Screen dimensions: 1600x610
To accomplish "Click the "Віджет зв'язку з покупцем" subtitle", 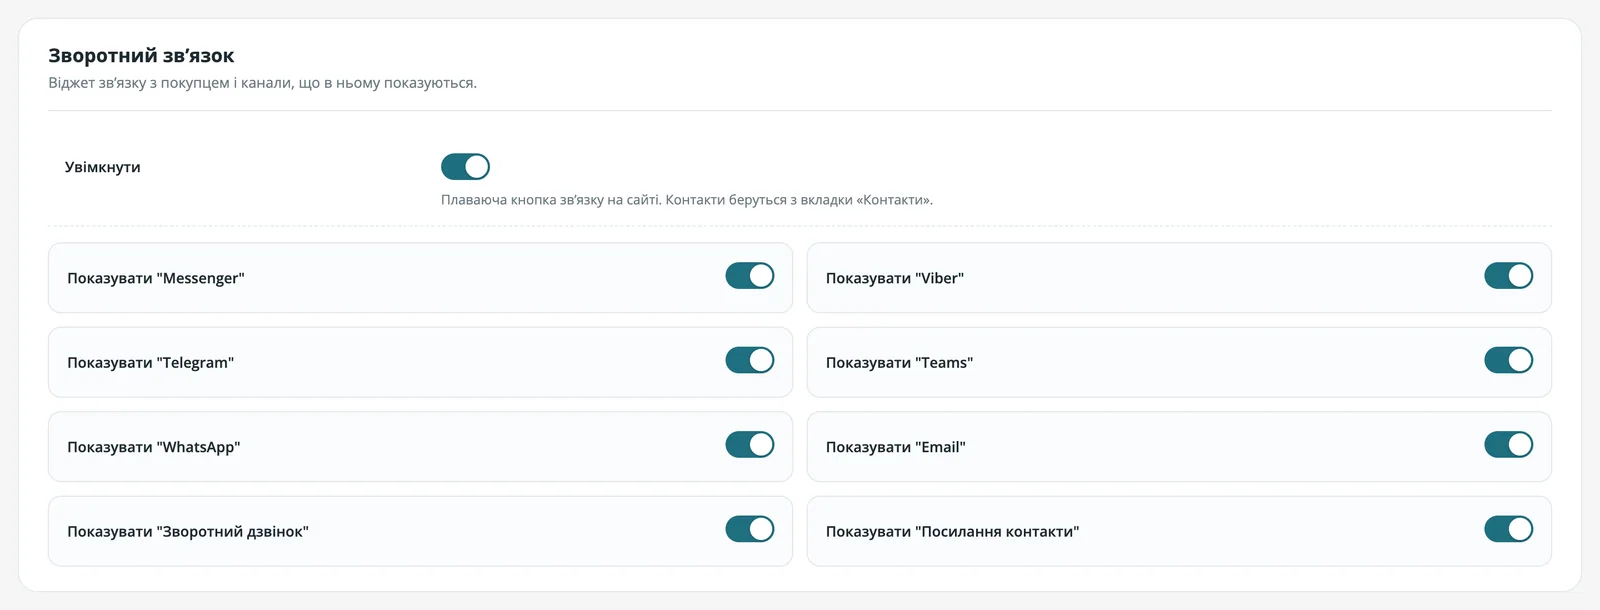I will 263,83.
